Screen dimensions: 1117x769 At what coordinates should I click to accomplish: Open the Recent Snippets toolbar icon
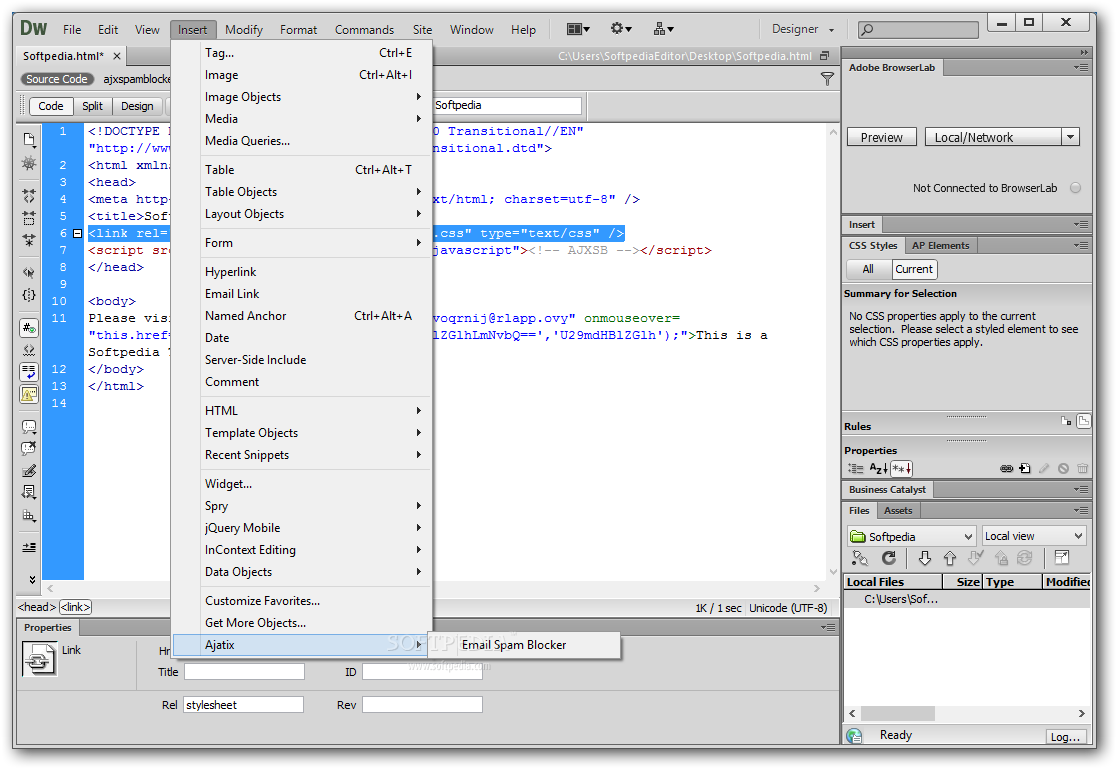click(28, 492)
